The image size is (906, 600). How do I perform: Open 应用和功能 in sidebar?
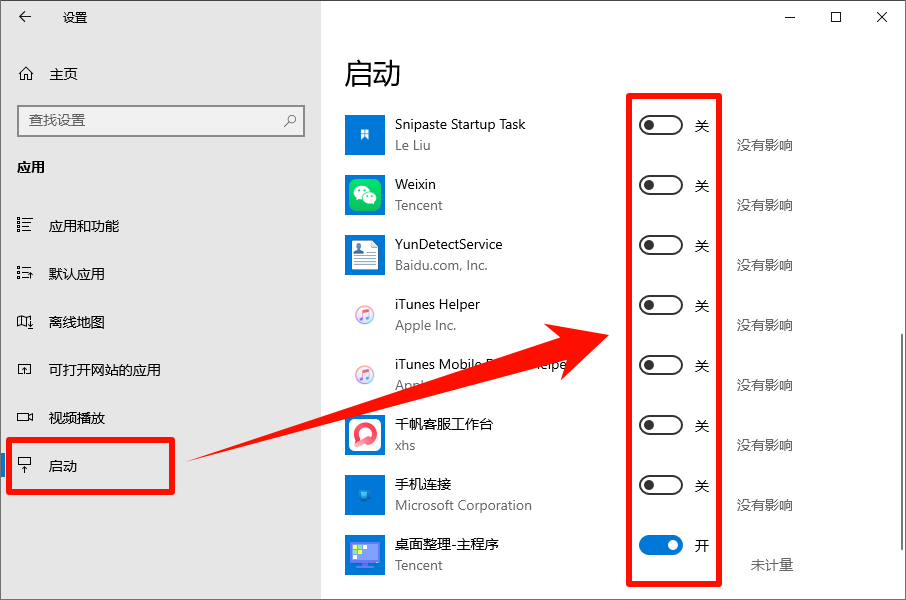(84, 226)
